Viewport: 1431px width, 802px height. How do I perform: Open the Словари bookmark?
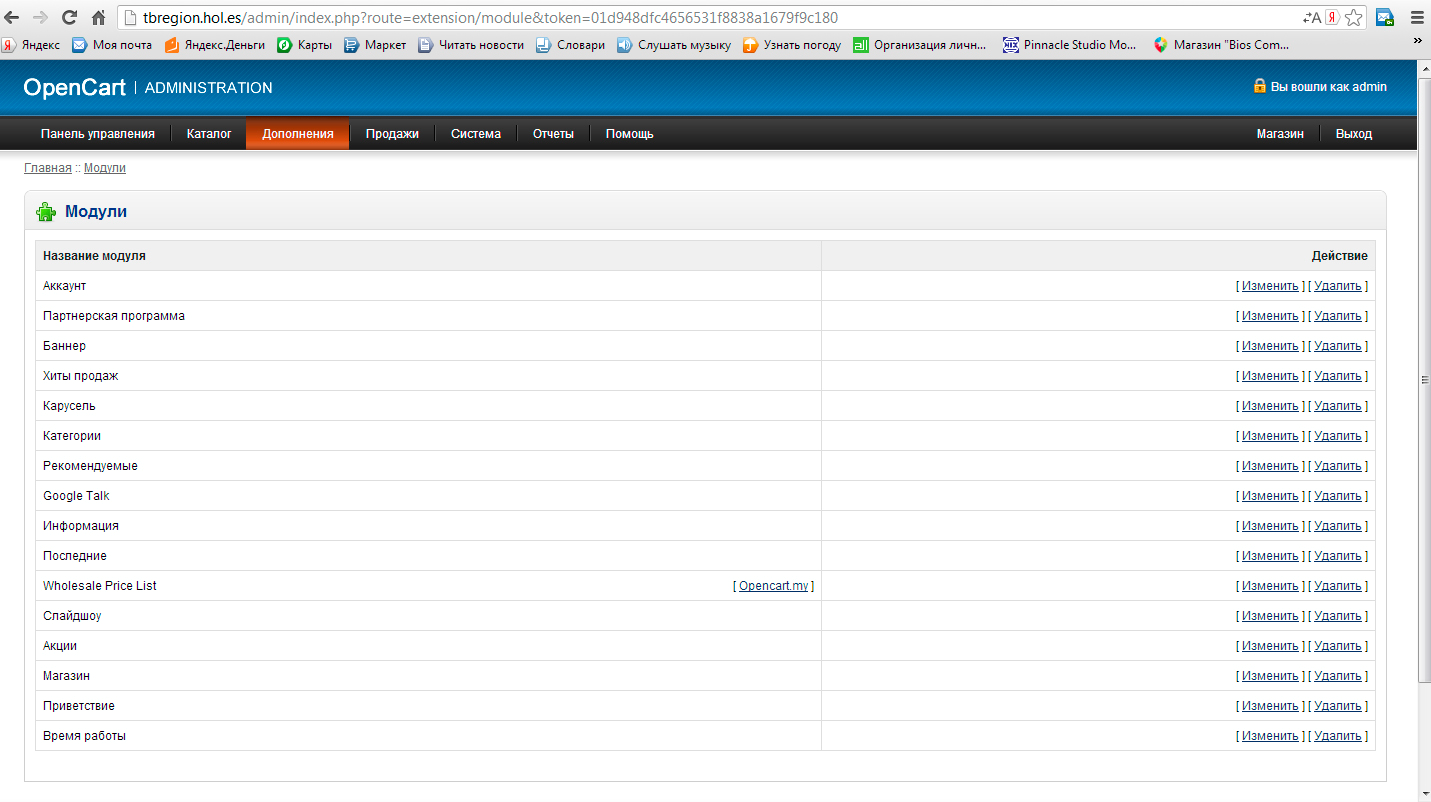pyautogui.click(x=570, y=45)
